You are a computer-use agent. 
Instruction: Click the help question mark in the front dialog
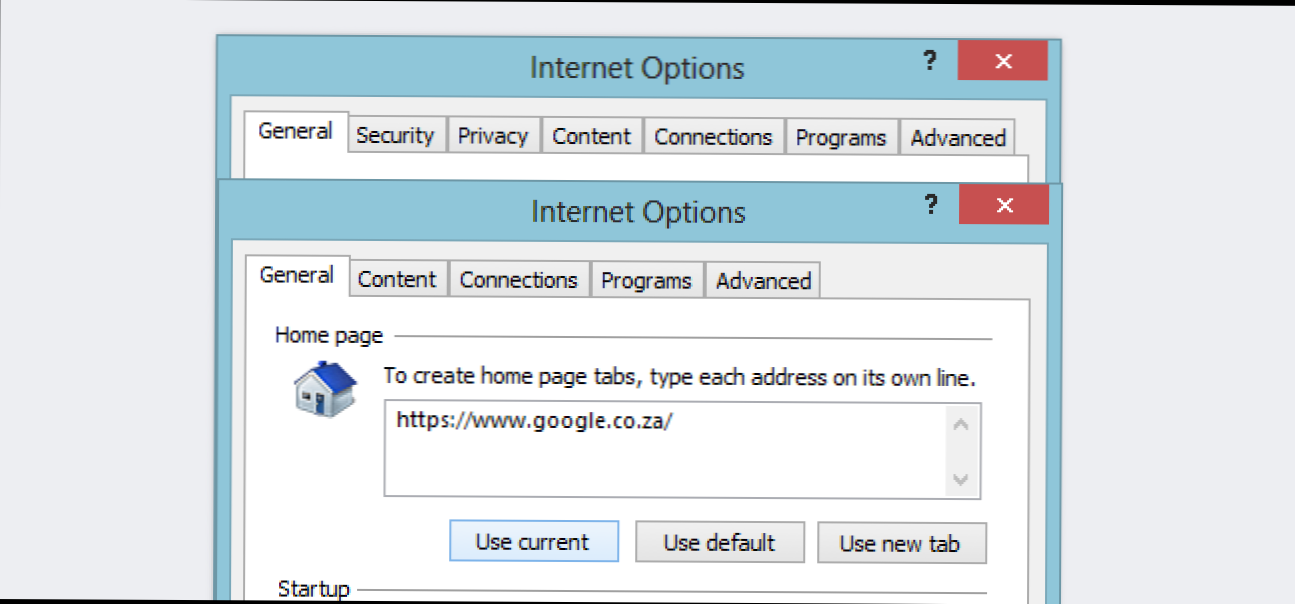click(x=931, y=205)
